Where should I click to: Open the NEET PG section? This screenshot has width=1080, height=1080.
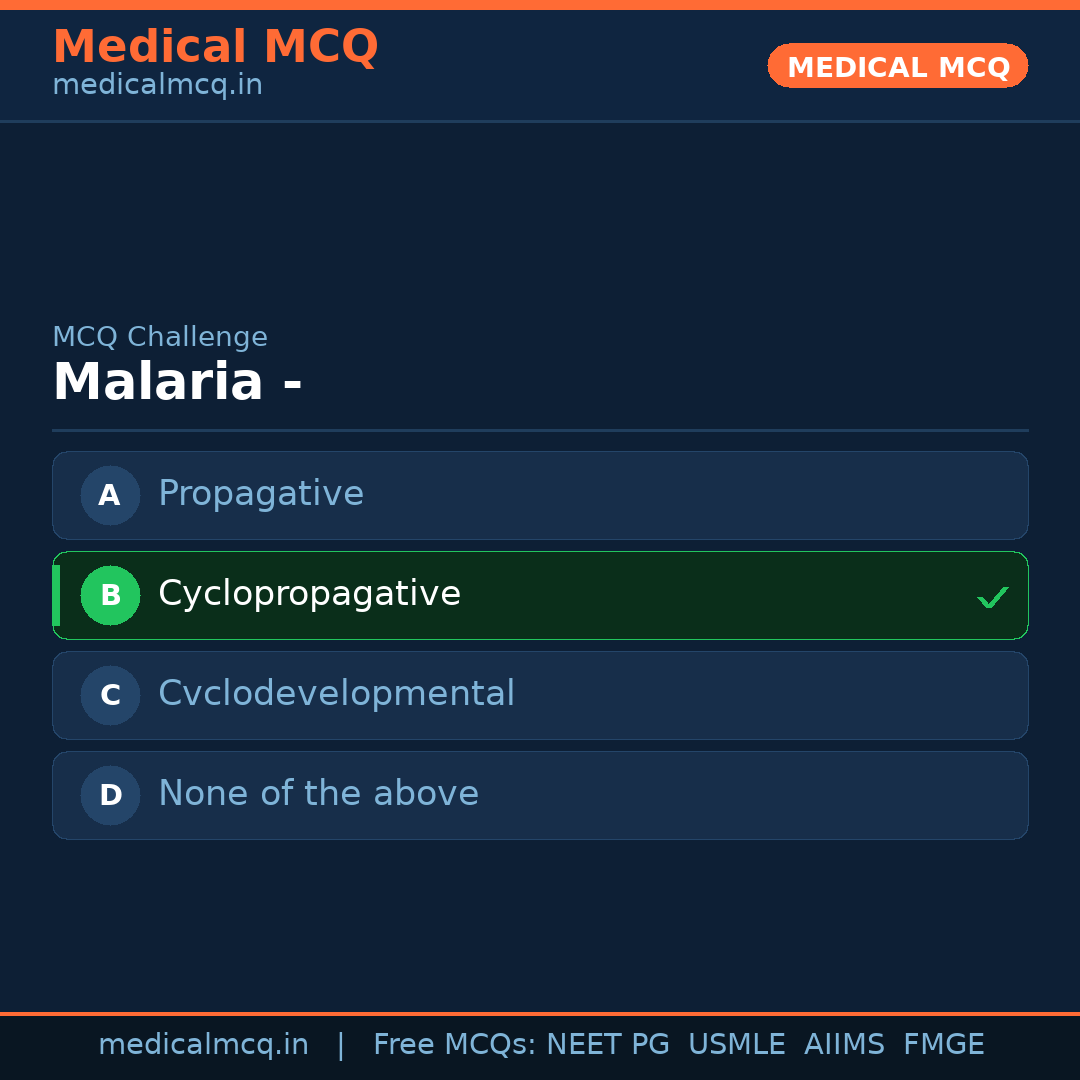607,1043
